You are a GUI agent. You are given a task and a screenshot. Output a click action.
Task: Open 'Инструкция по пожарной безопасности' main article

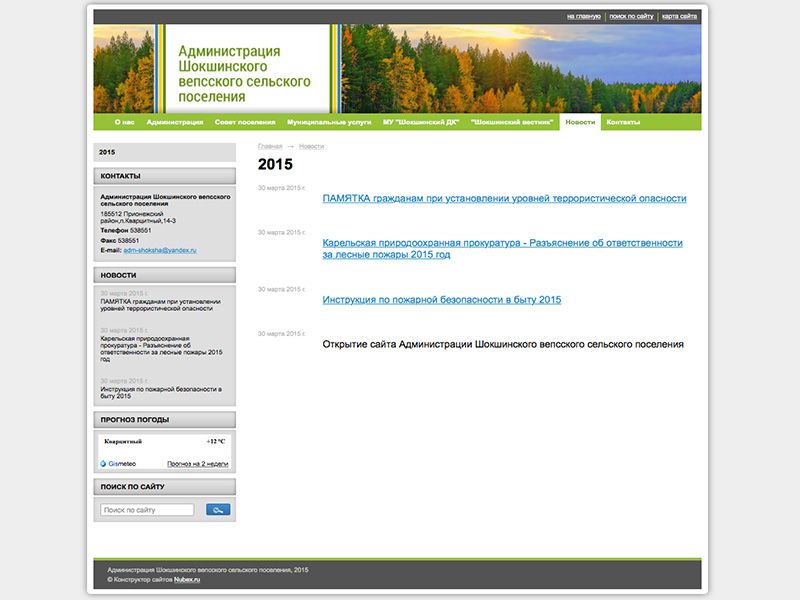(441, 300)
